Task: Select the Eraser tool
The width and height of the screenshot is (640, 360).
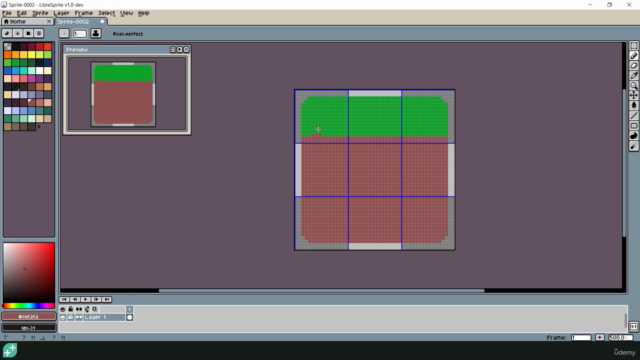Action: click(x=633, y=65)
